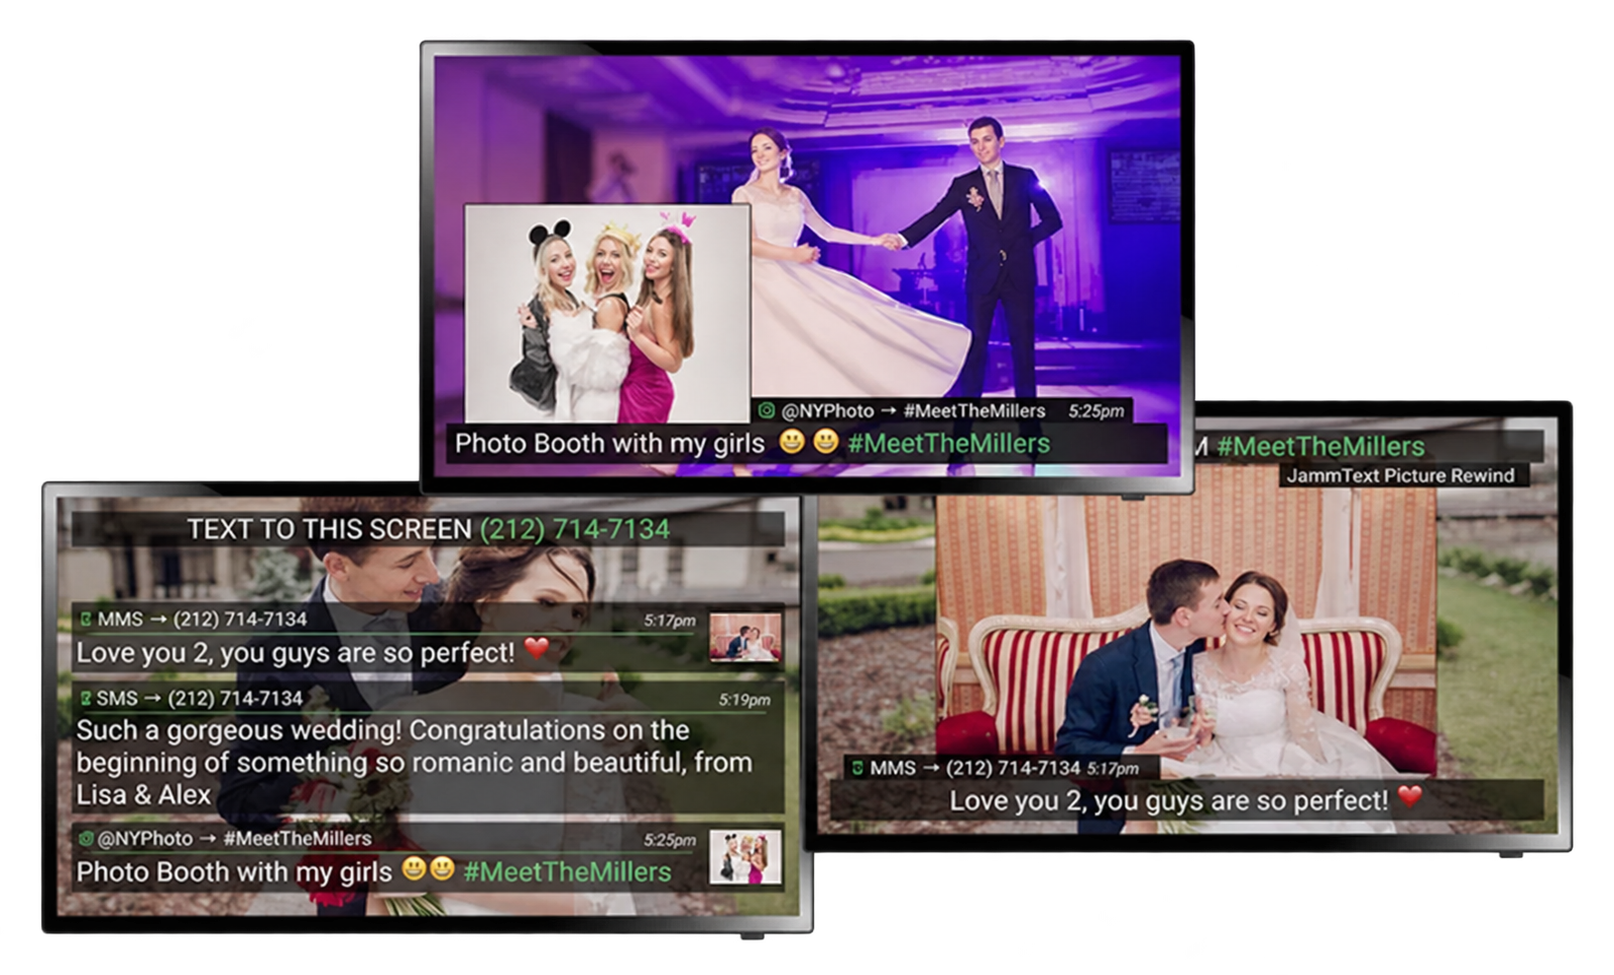This screenshot has height=975, width=1614.
Task: Click first smiley emoji on top screen caption
Action: 792,441
